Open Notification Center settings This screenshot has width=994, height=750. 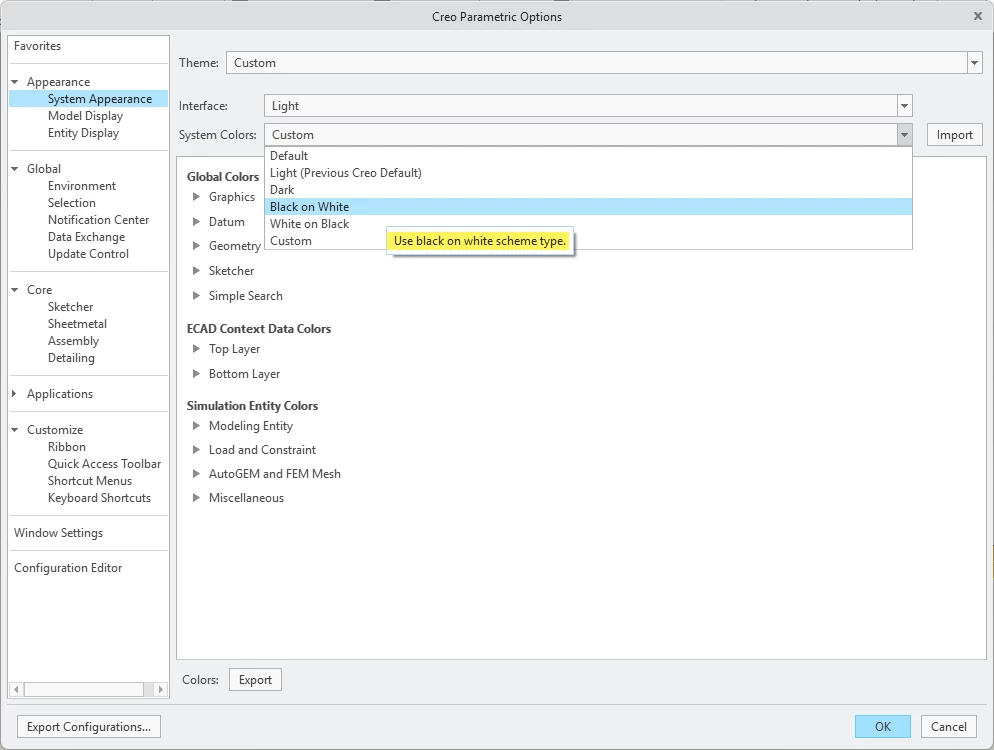pos(98,220)
